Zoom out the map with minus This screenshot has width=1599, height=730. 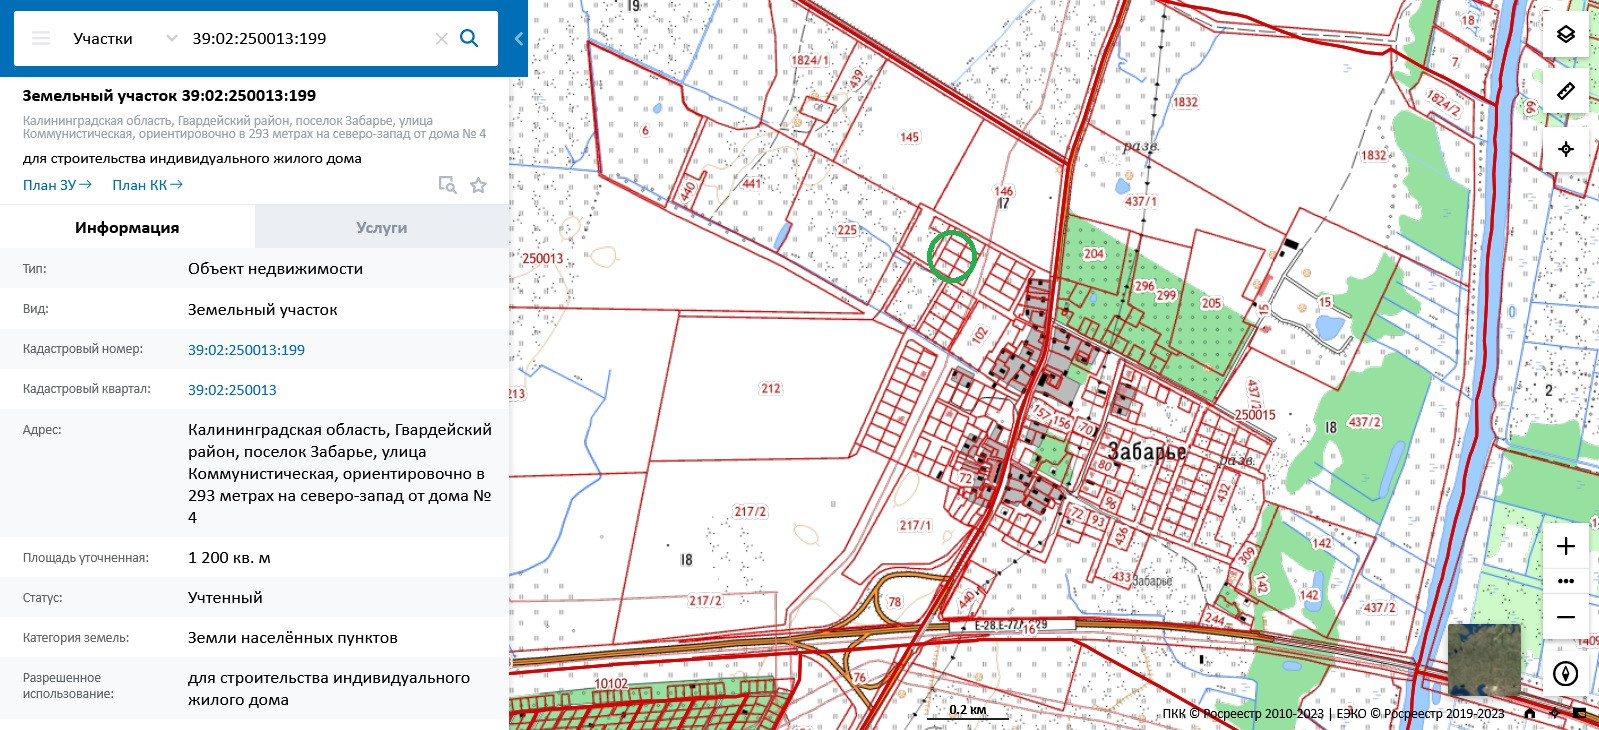coord(1566,617)
